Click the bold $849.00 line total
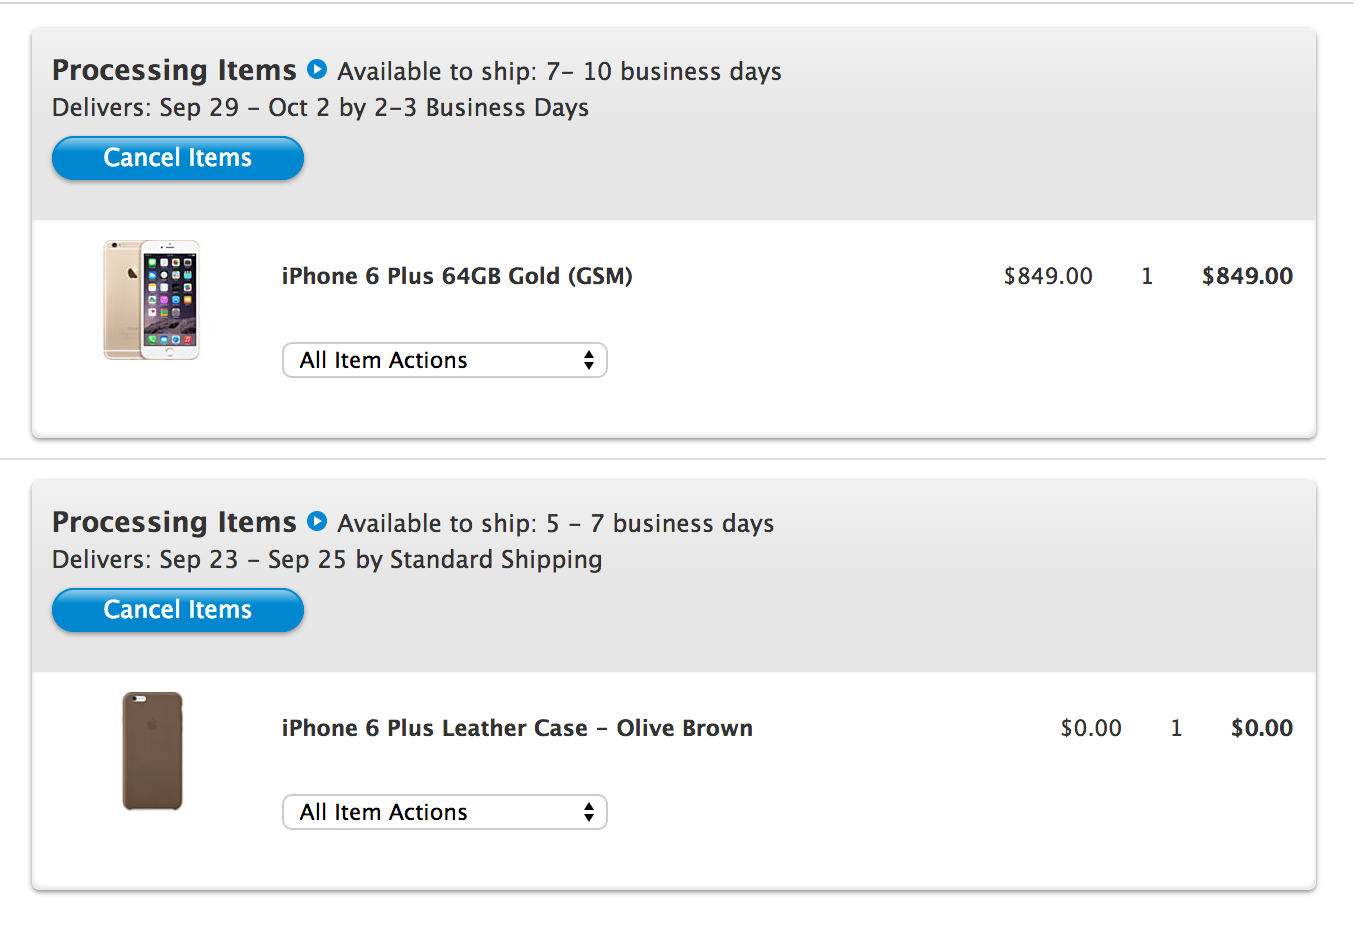 tap(1247, 276)
